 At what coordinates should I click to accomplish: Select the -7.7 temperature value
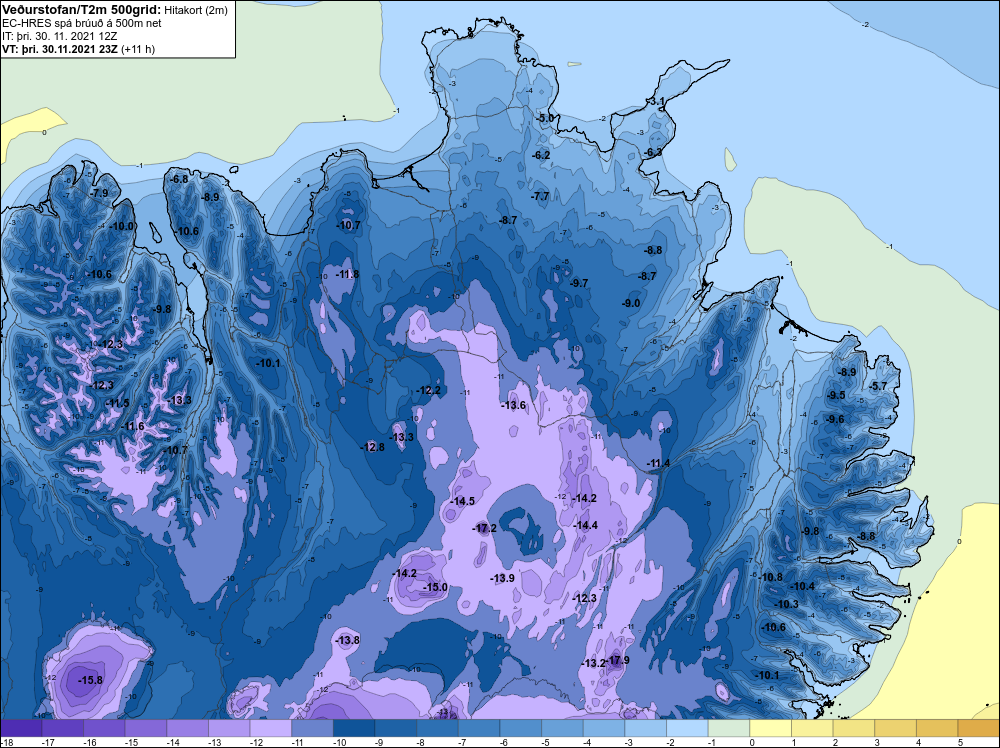pos(540,196)
